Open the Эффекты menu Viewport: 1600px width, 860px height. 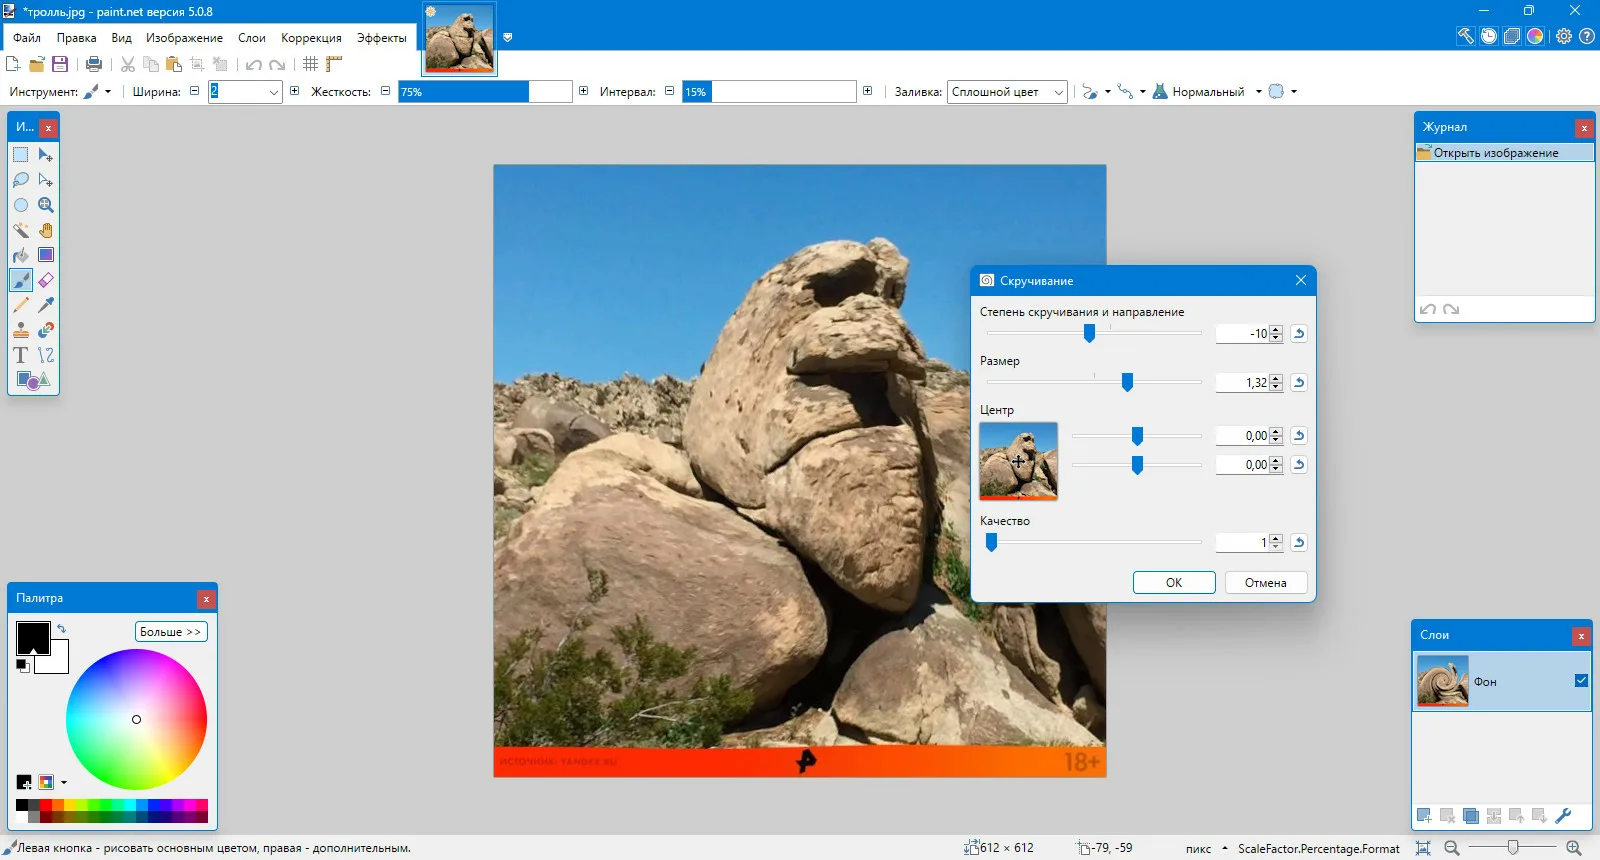click(x=381, y=38)
